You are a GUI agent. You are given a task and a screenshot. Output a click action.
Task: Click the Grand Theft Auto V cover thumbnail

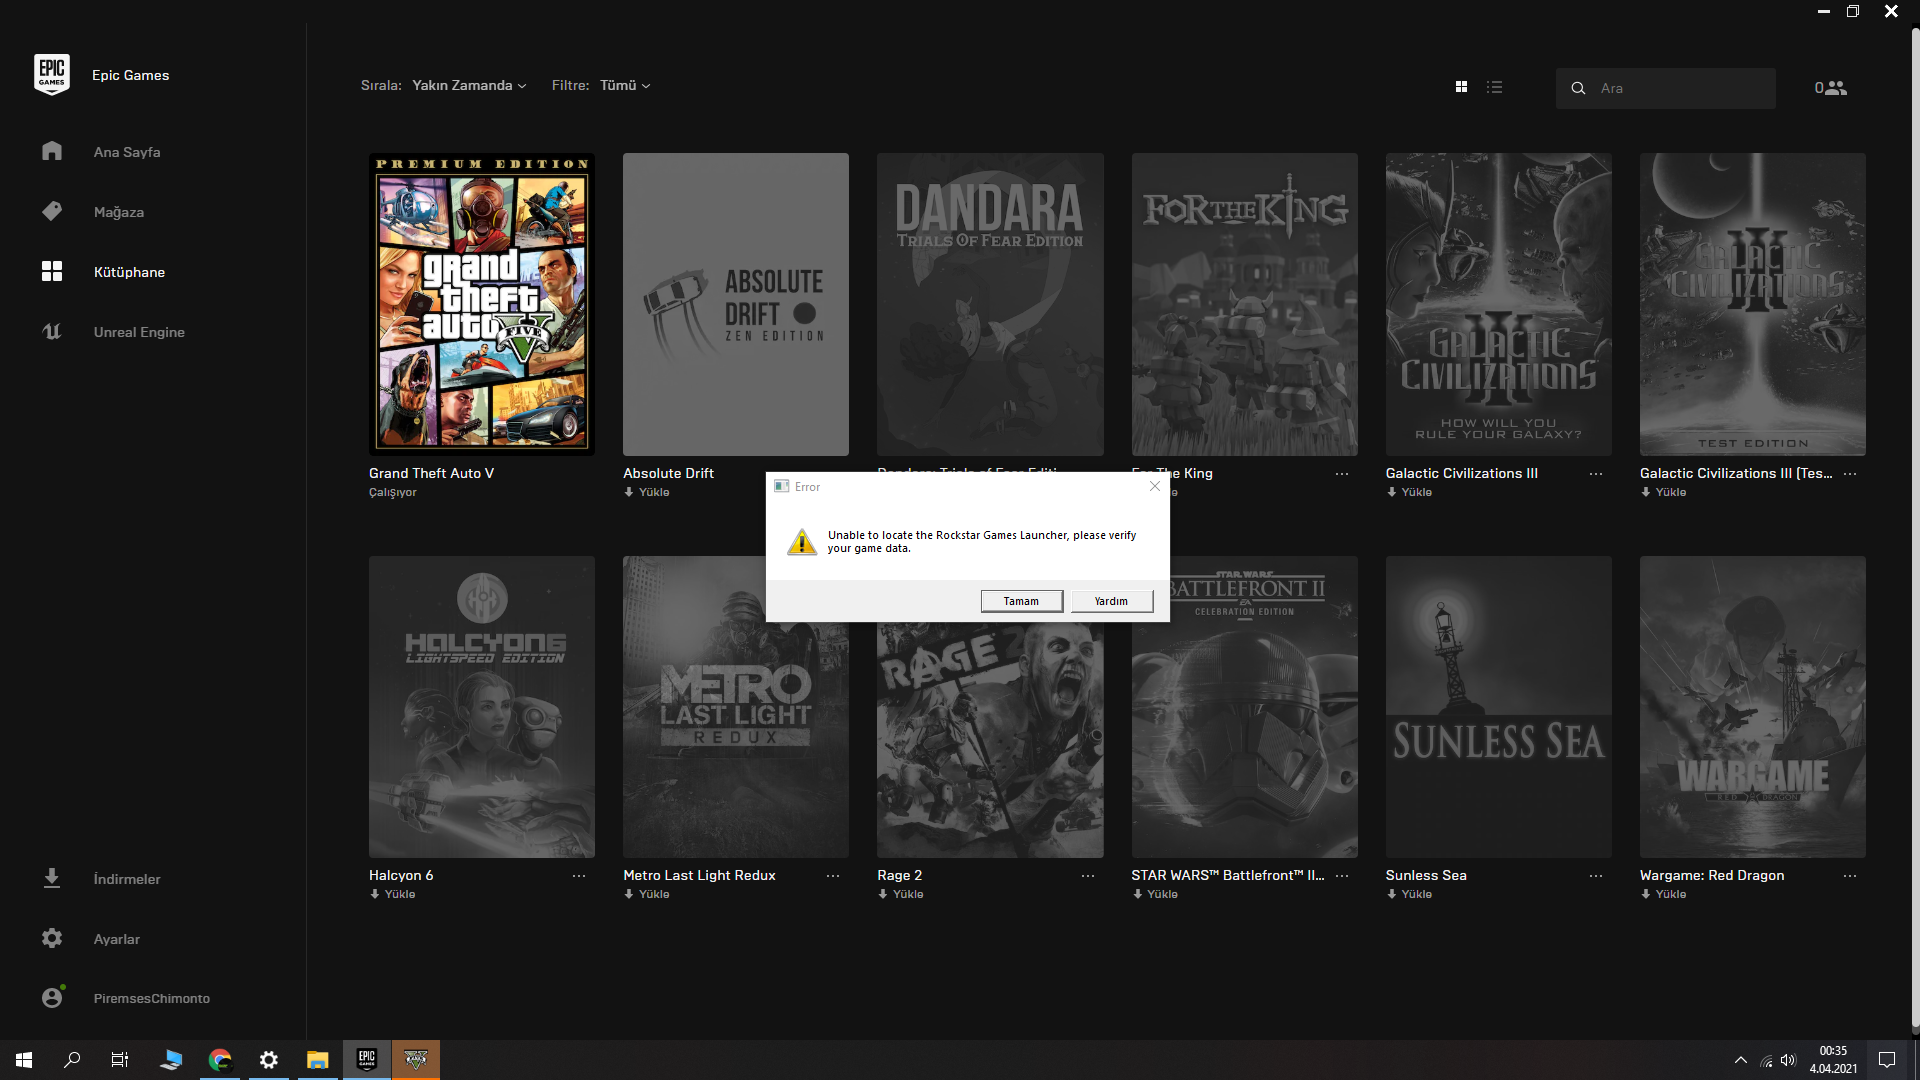pyautogui.click(x=481, y=304)
